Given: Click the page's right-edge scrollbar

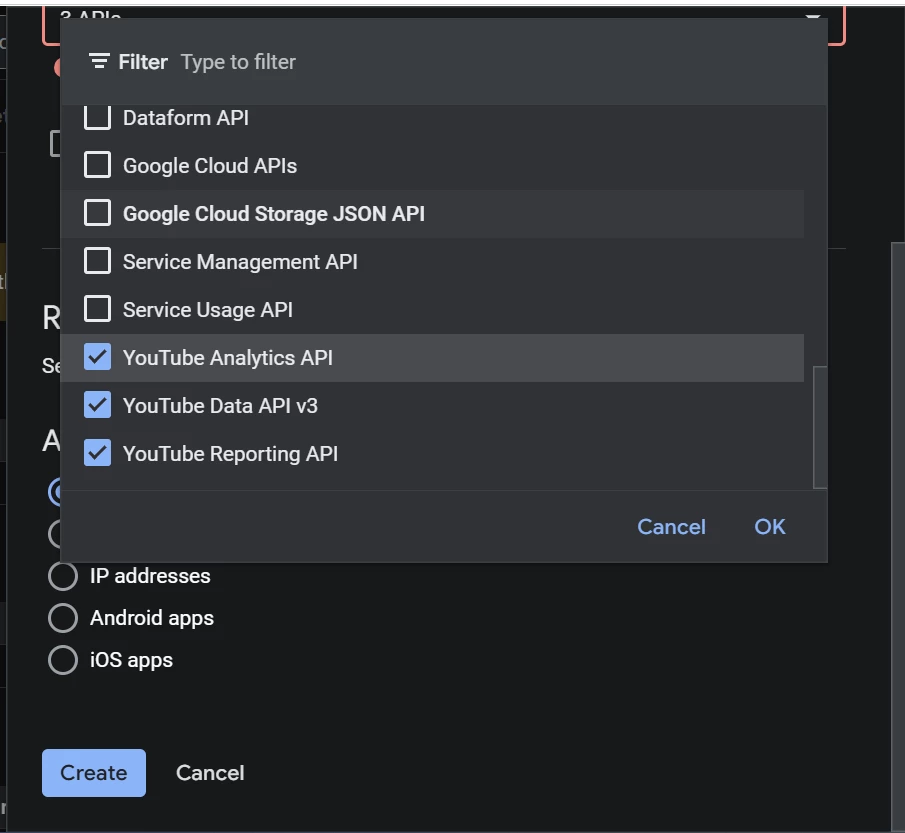Looking at the screenshot, I should (x=897, y=537).
